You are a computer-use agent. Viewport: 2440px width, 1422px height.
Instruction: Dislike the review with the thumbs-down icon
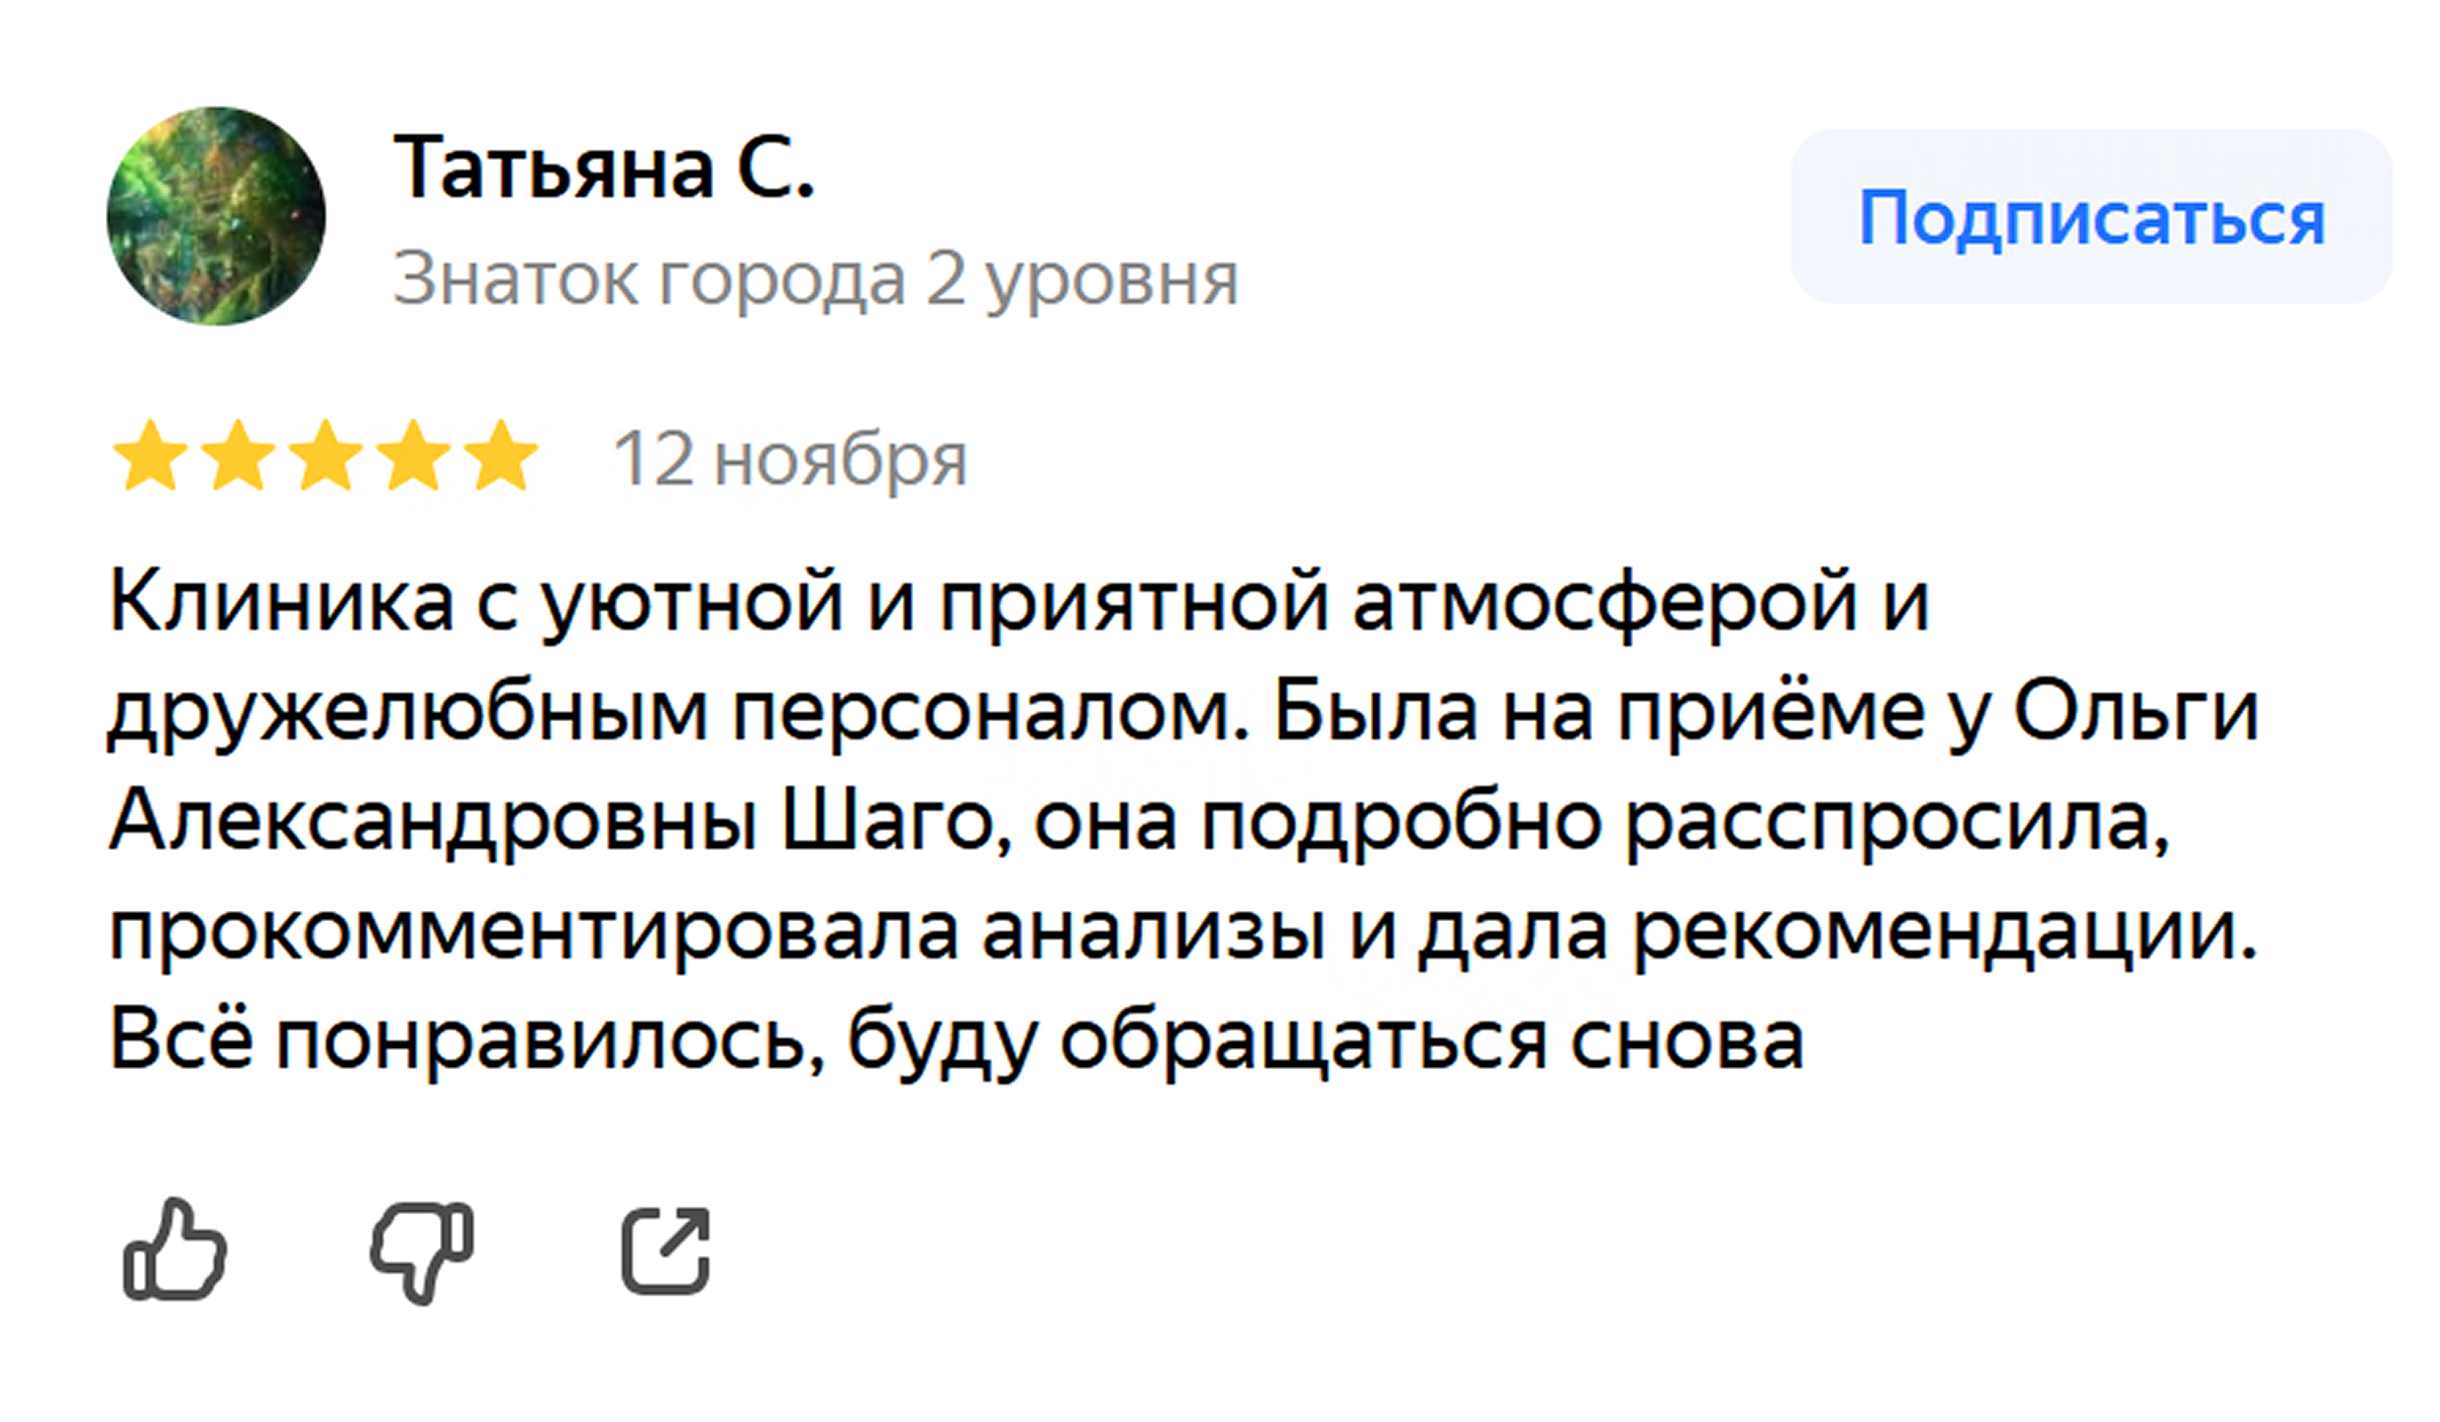(x=422, y=1252)
